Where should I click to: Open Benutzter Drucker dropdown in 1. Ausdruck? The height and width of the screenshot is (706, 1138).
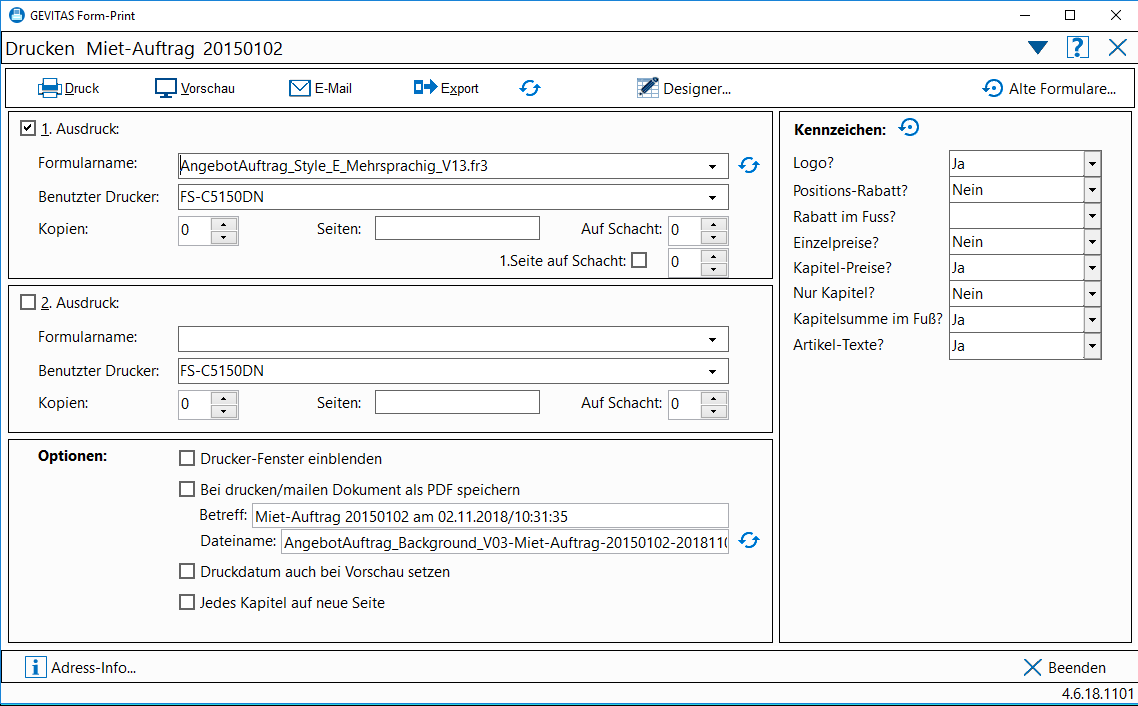(713, 197)
